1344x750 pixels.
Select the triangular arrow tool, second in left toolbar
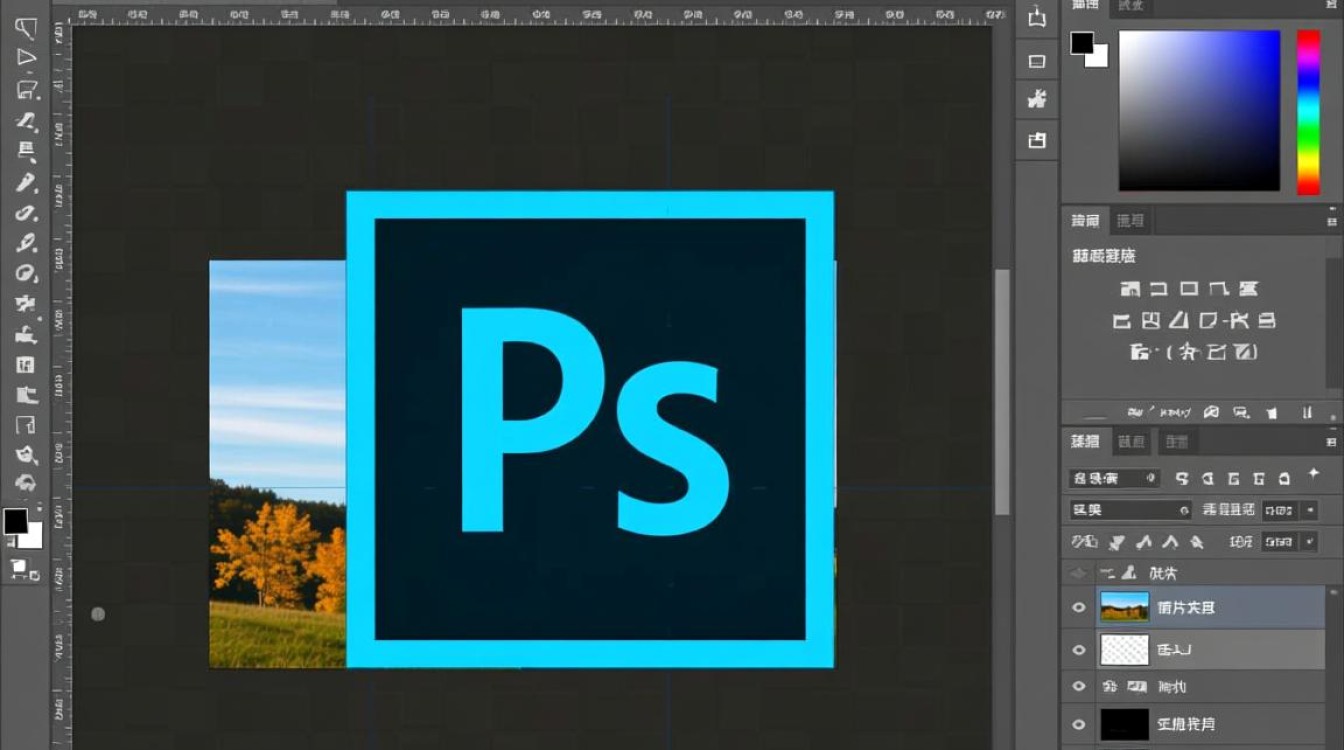[x=26, y=57]
